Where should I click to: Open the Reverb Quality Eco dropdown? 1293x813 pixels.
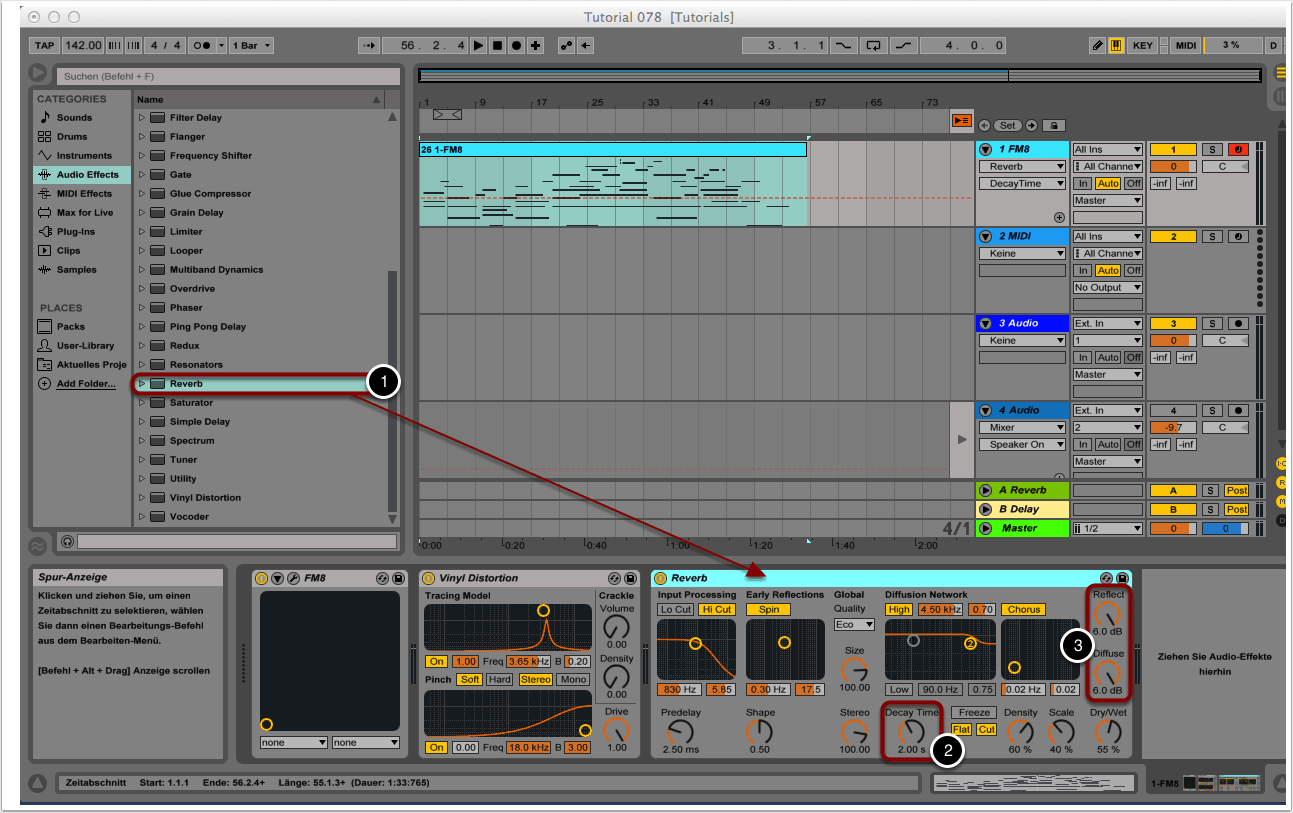tap(854, 624)
